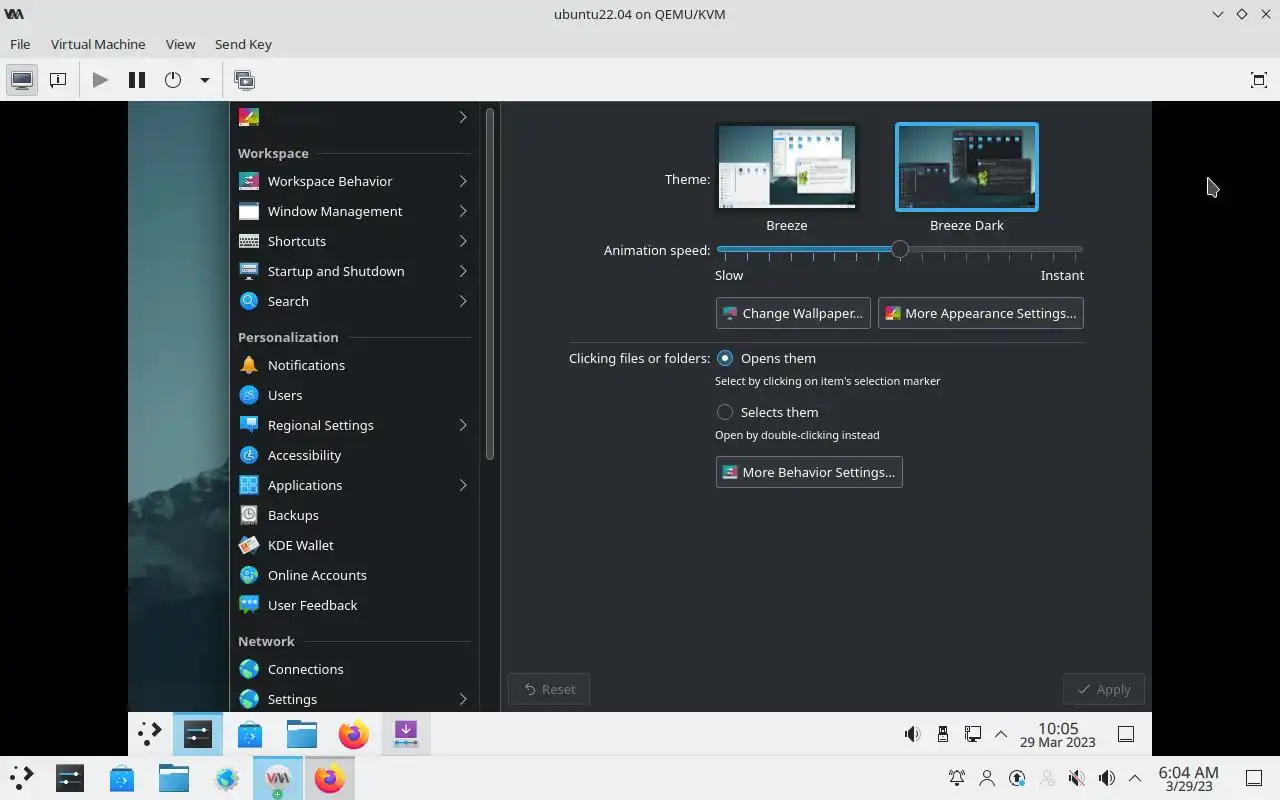This screenshot has height=800, width=1280.
Task: Click More Appearance Settings button
Action: pyautogui.click(x=980, y=313)
